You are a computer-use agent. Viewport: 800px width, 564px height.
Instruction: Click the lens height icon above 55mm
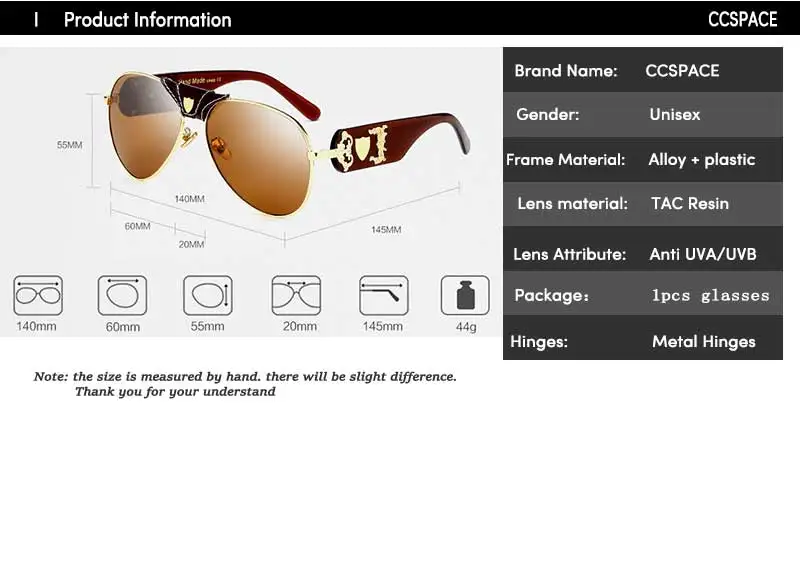tap(208, 296)
